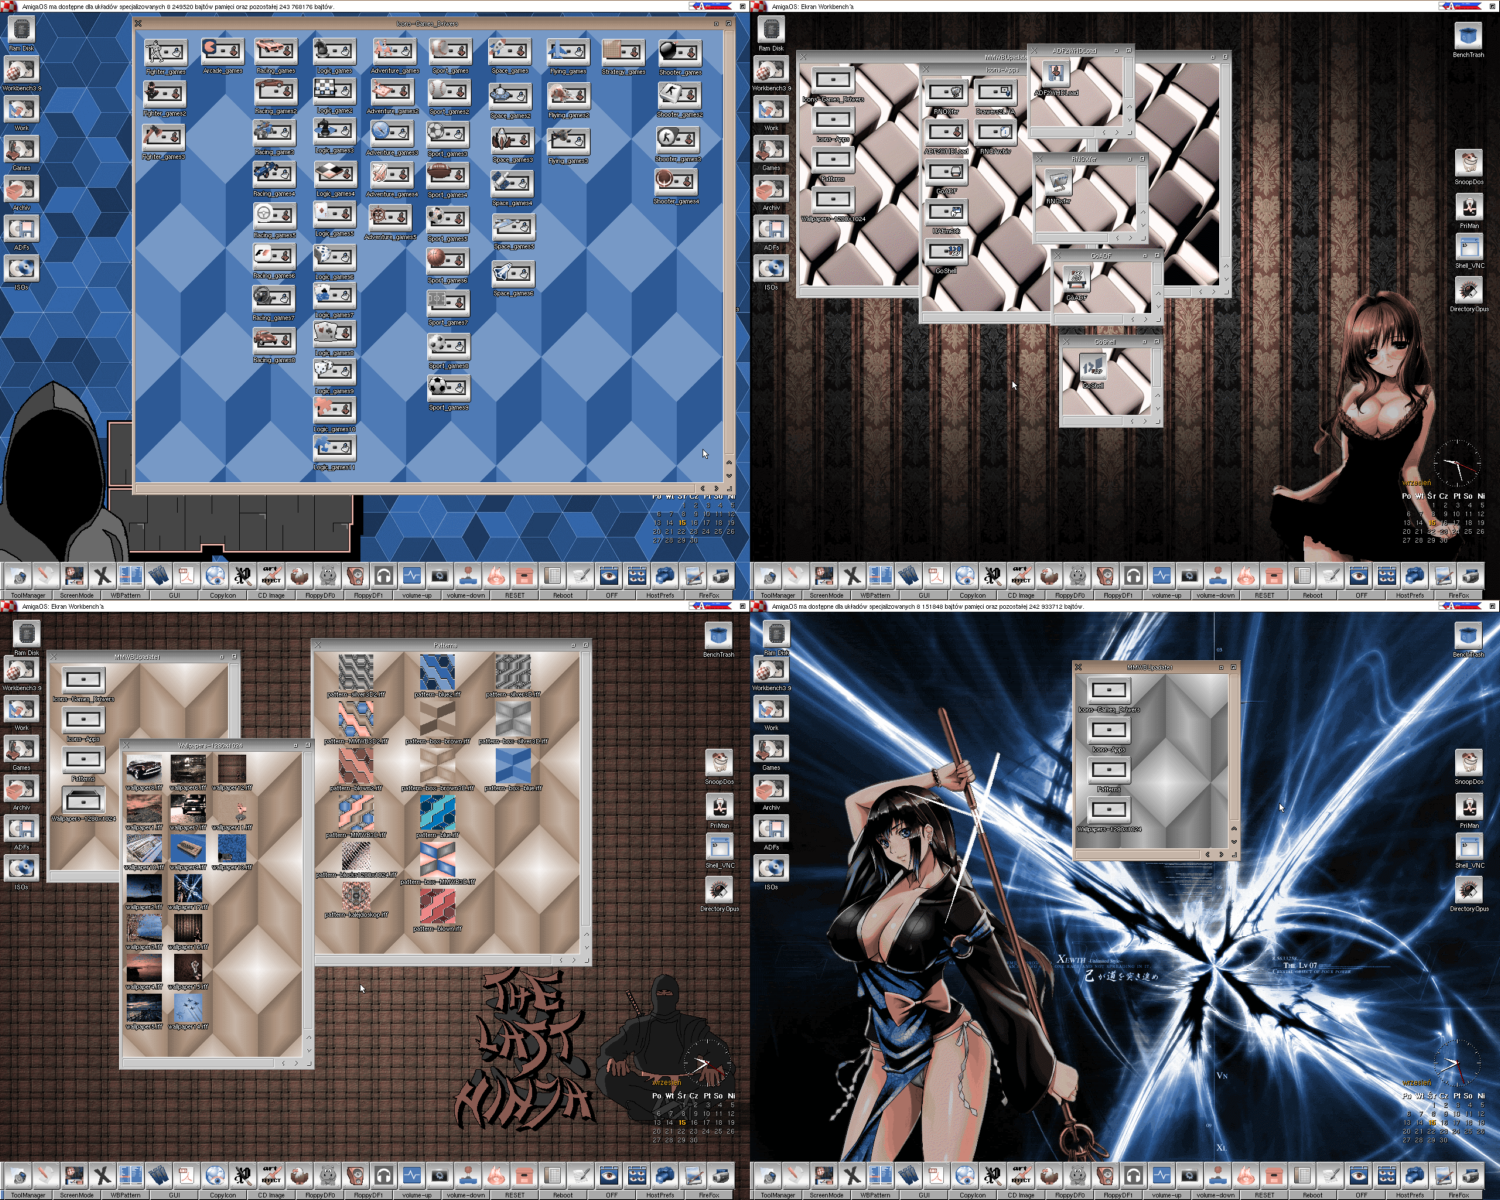The height and width of the screenshot is (1200, 1500).
Task: Open the Space_games rocket drawer icon
Action: pyautogui.click(x=509, y=51)
